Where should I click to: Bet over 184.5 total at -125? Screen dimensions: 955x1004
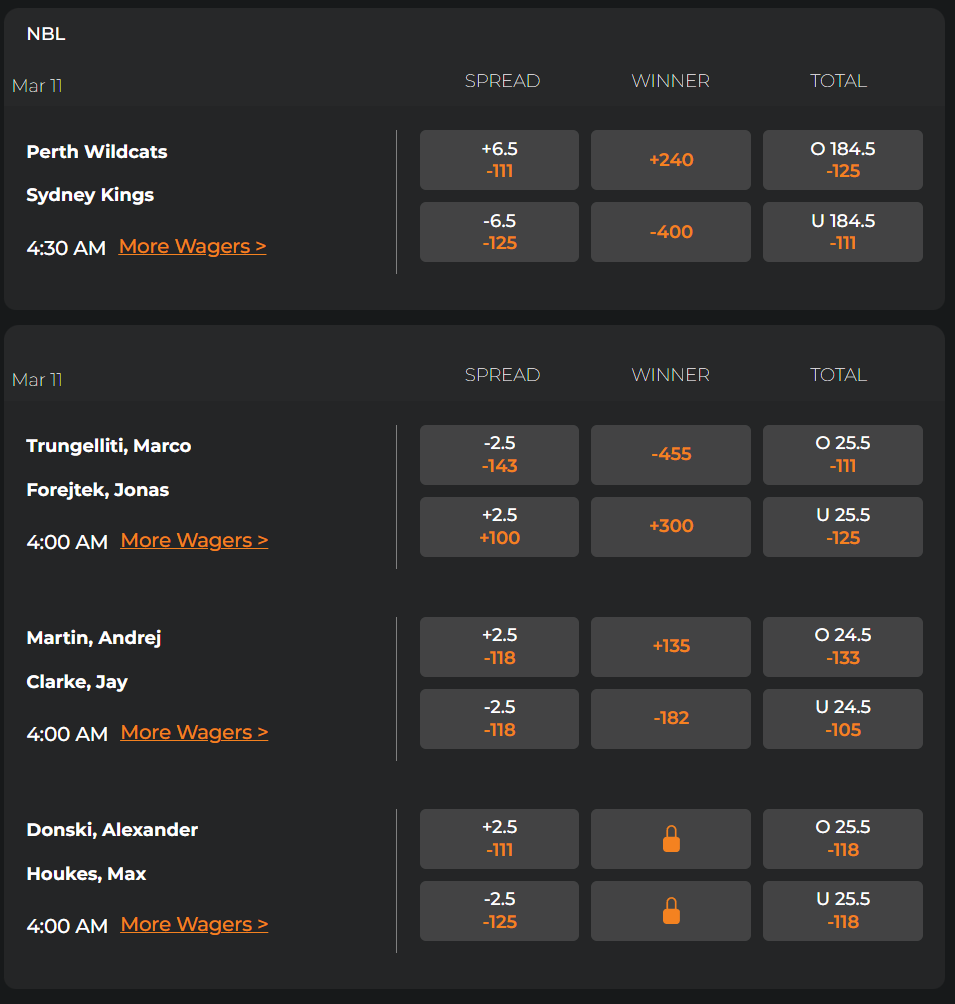(x=842, y=160)
